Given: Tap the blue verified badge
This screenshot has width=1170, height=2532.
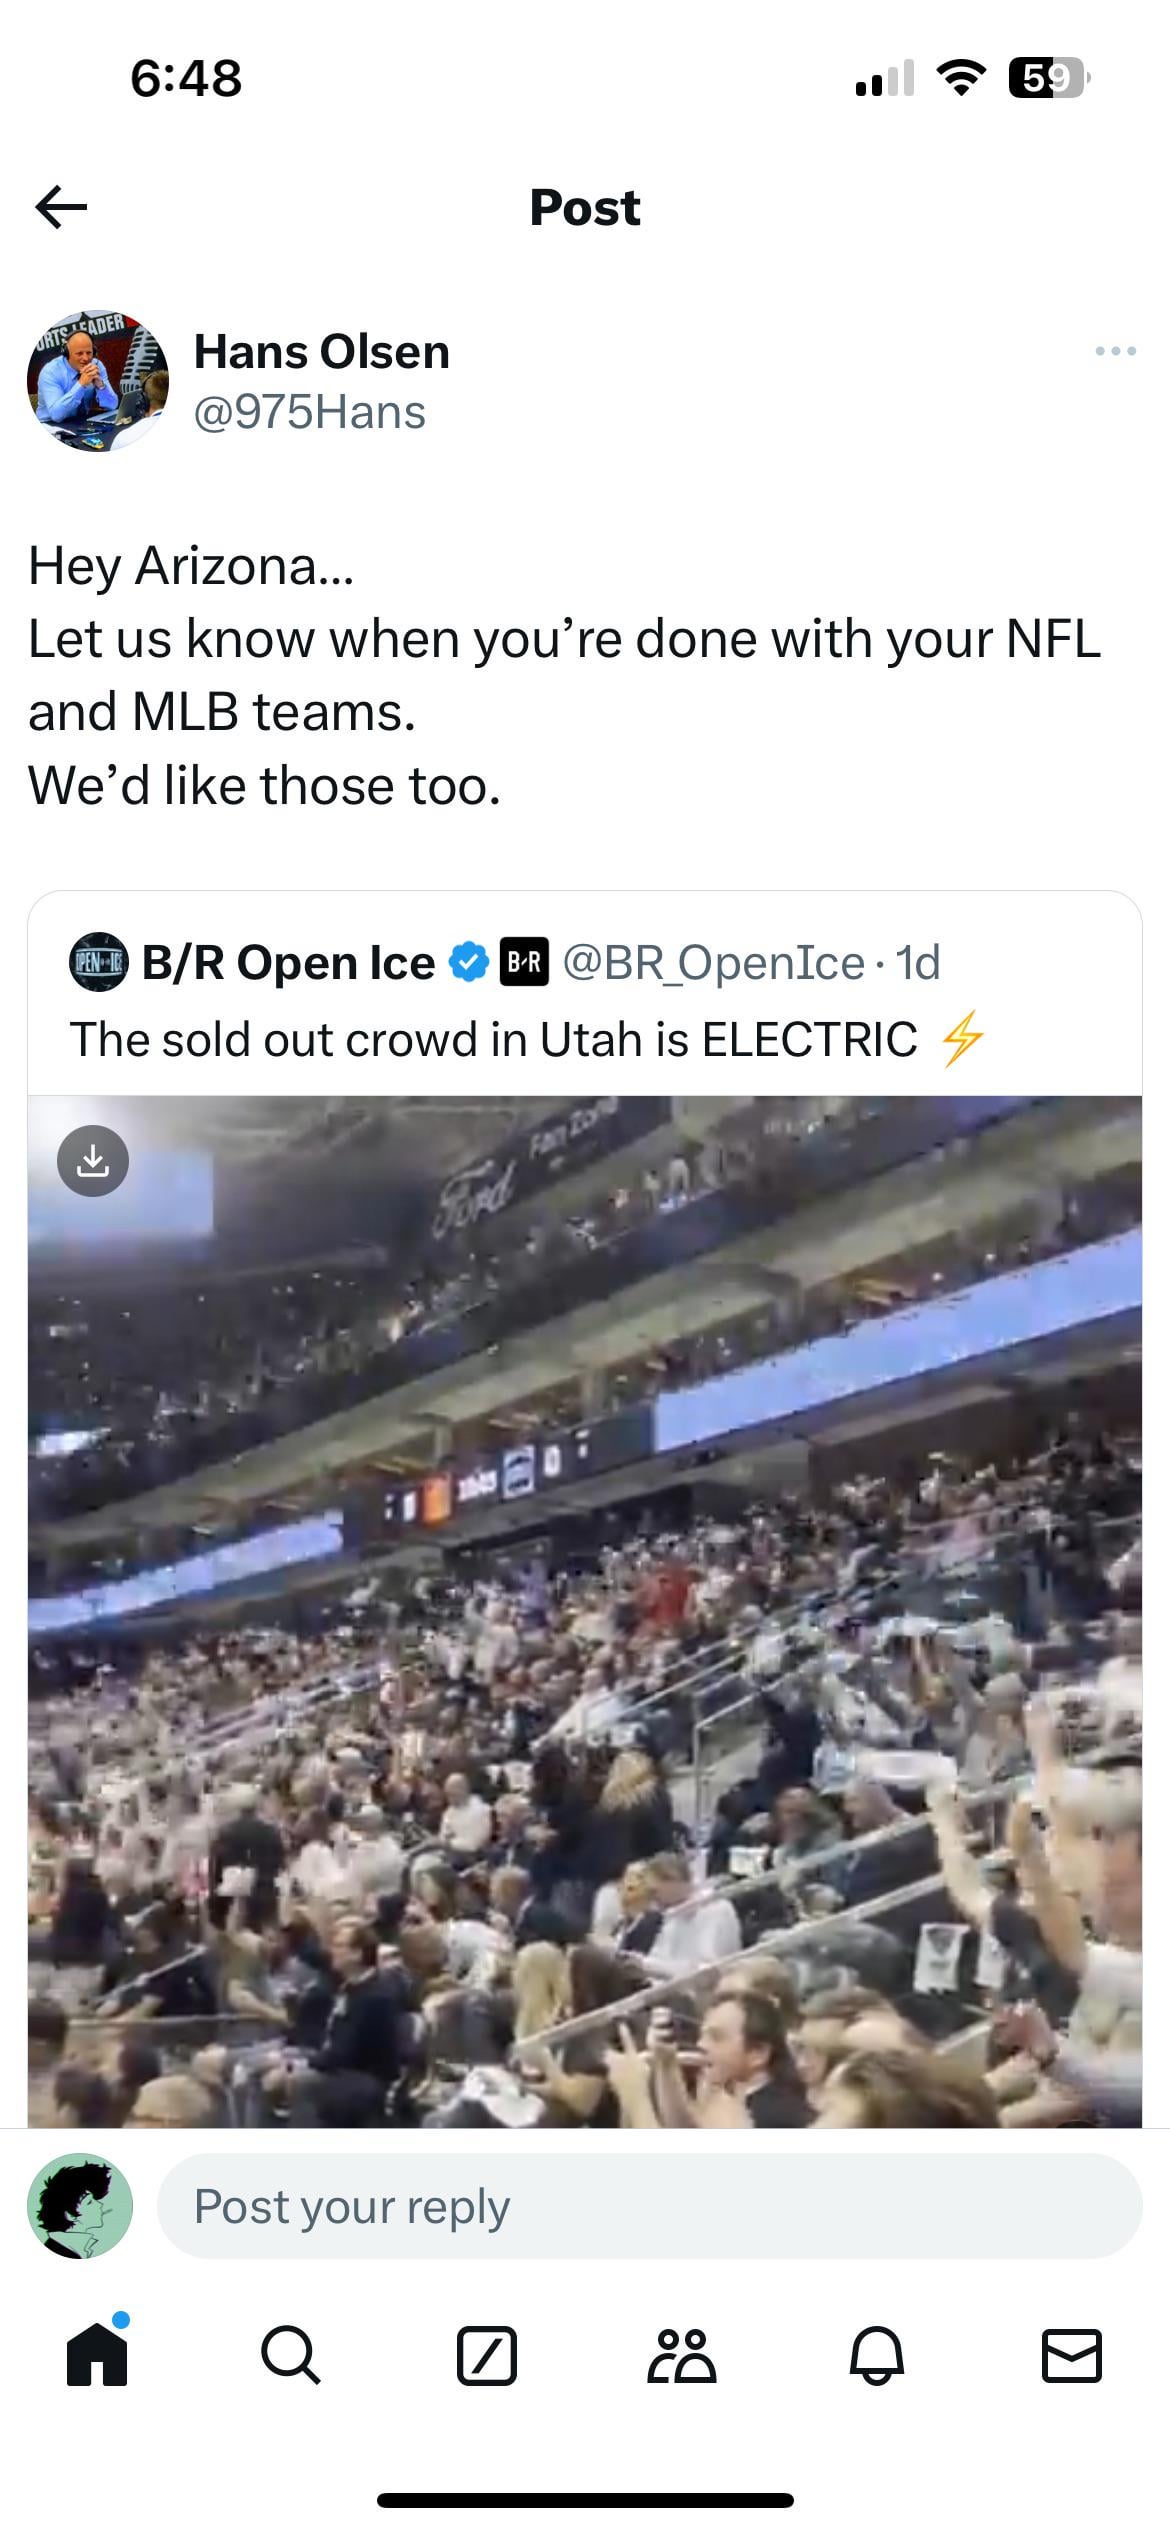Looking at the screenshot, I should pyautogui.click(x=468, y=962).
